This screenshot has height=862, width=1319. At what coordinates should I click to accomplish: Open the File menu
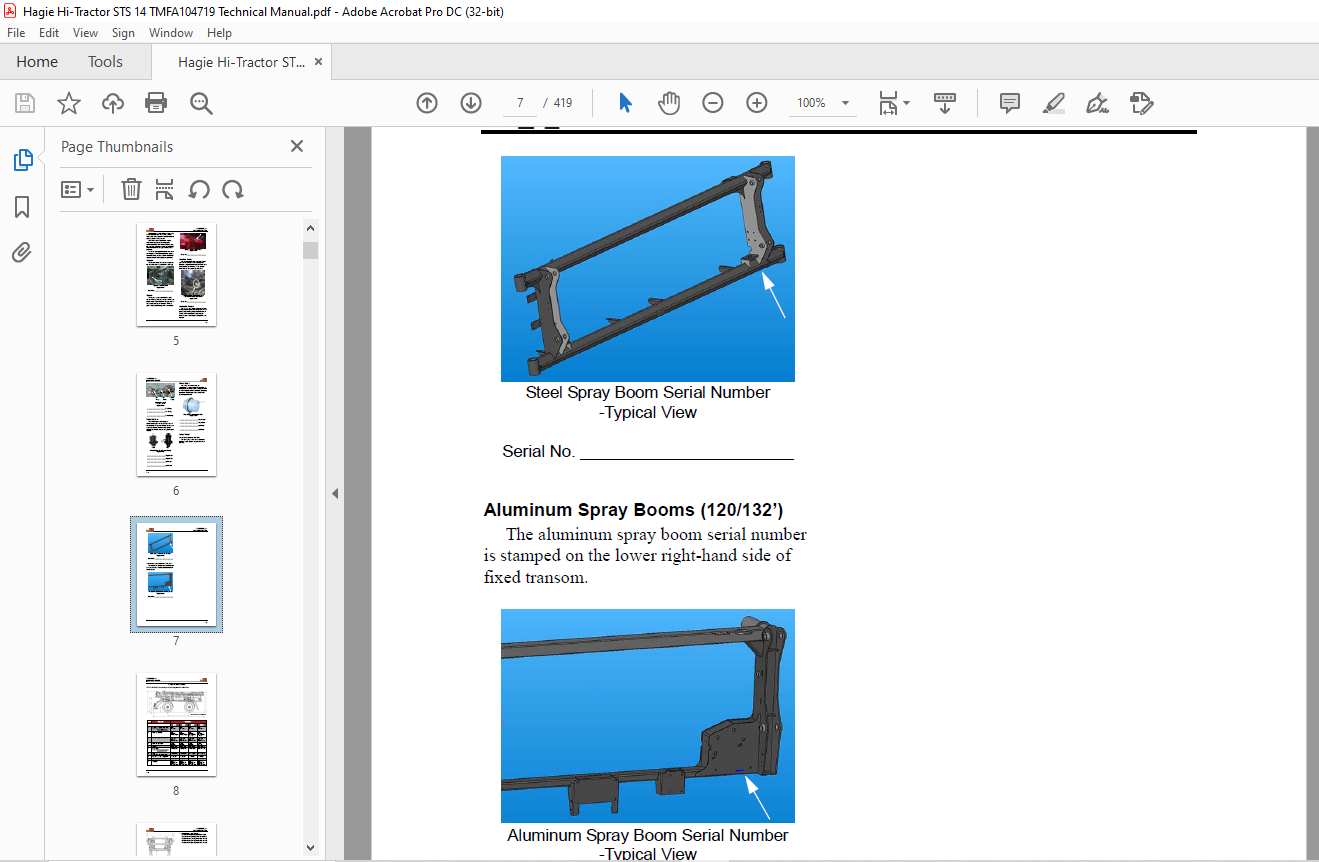pos(16,33)
